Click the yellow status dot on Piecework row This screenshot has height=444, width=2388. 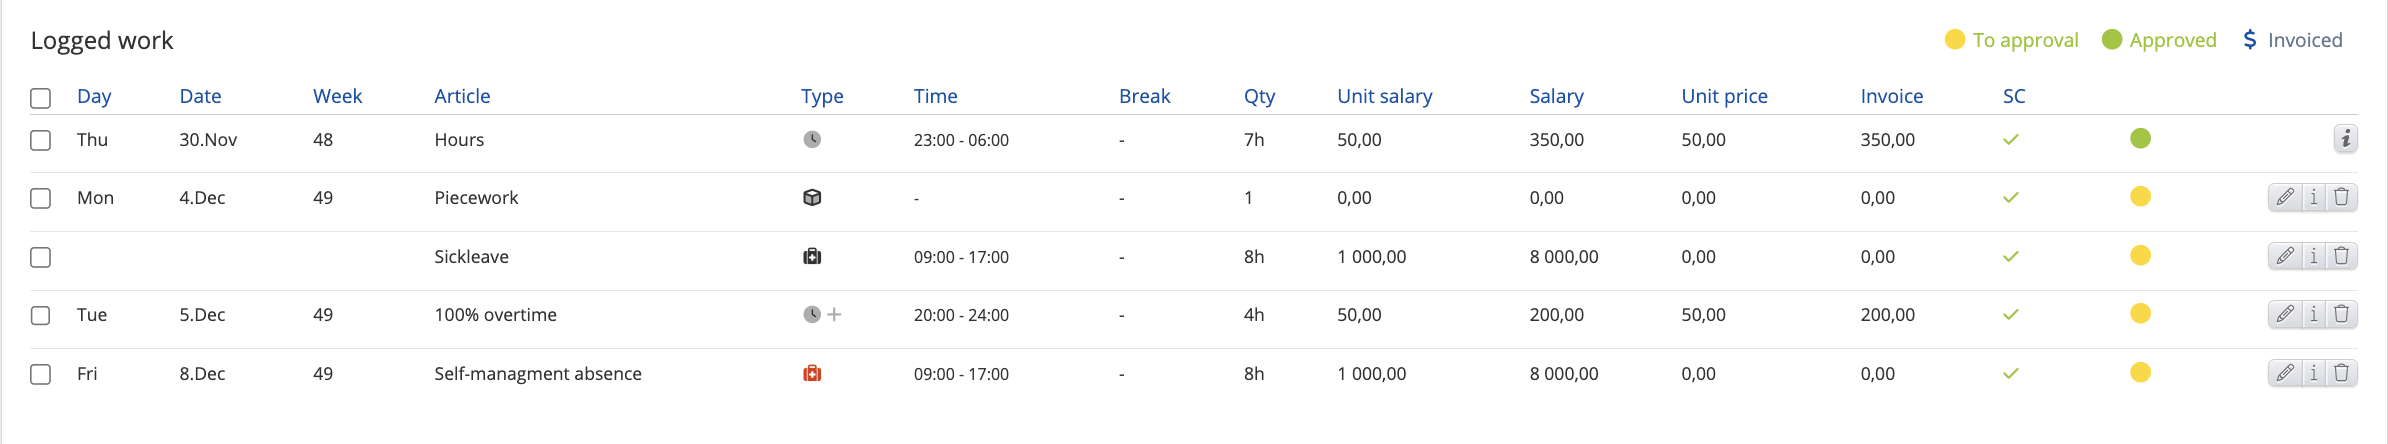2140,196
